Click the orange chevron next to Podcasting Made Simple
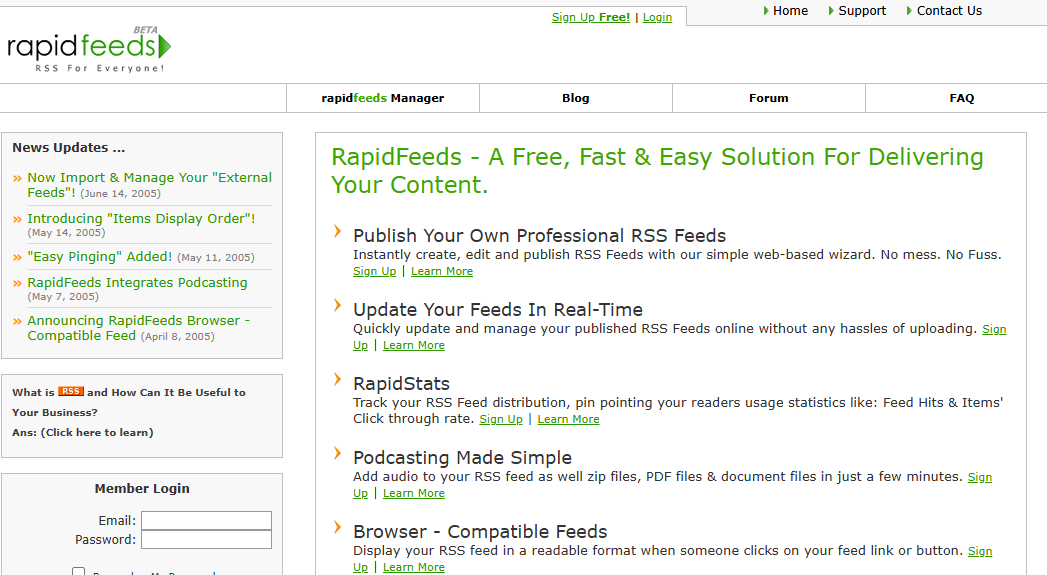The width and height of the screenshot is (1047, 575). click(338, 454)
